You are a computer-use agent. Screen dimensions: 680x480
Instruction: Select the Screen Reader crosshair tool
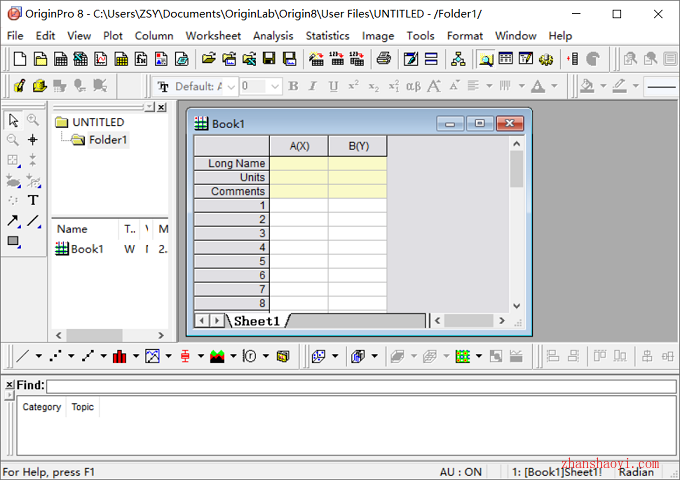tap(33, 140)
